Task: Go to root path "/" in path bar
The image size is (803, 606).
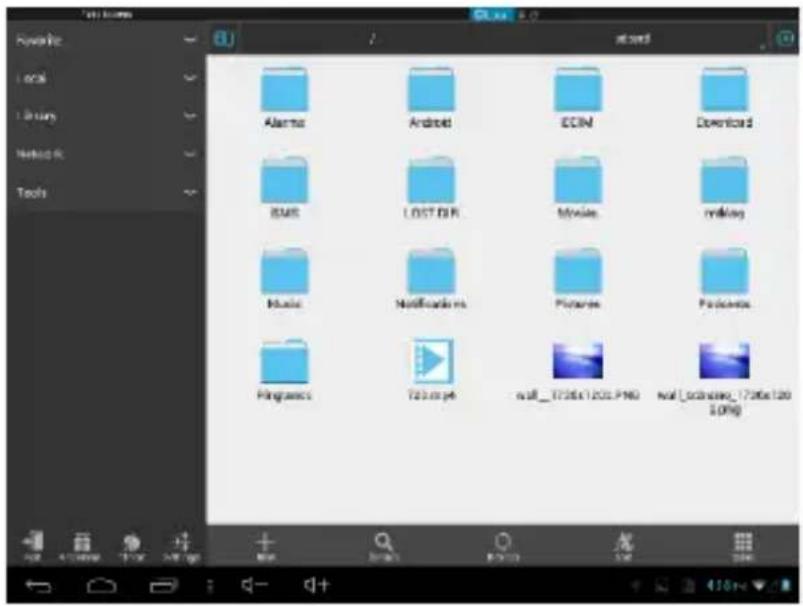Action: coord(372,38)
